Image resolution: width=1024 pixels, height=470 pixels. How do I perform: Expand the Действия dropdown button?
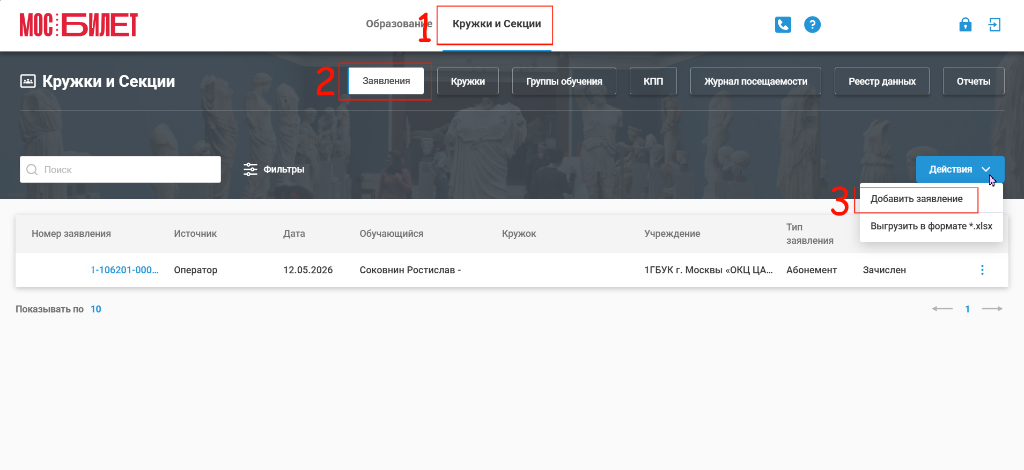[960, 169]
